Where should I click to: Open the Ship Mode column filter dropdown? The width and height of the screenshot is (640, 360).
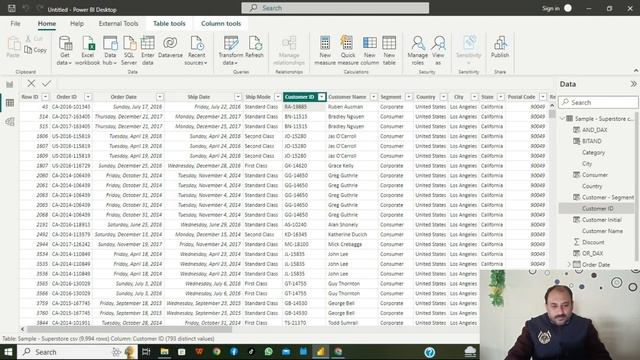278,97
